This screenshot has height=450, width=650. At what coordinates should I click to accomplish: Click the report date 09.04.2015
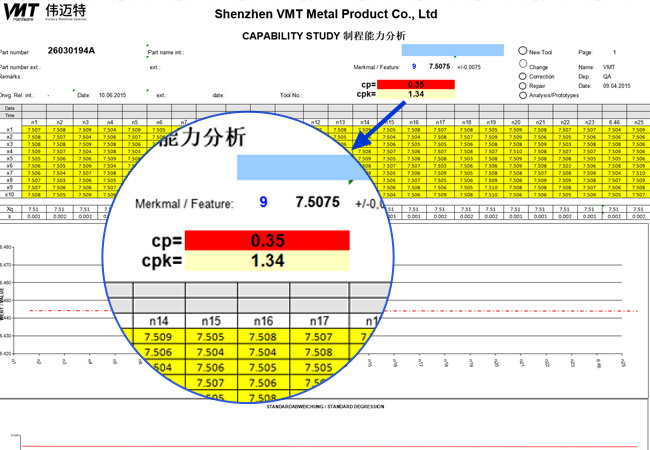pyautogui.click(x=616, y=86)
